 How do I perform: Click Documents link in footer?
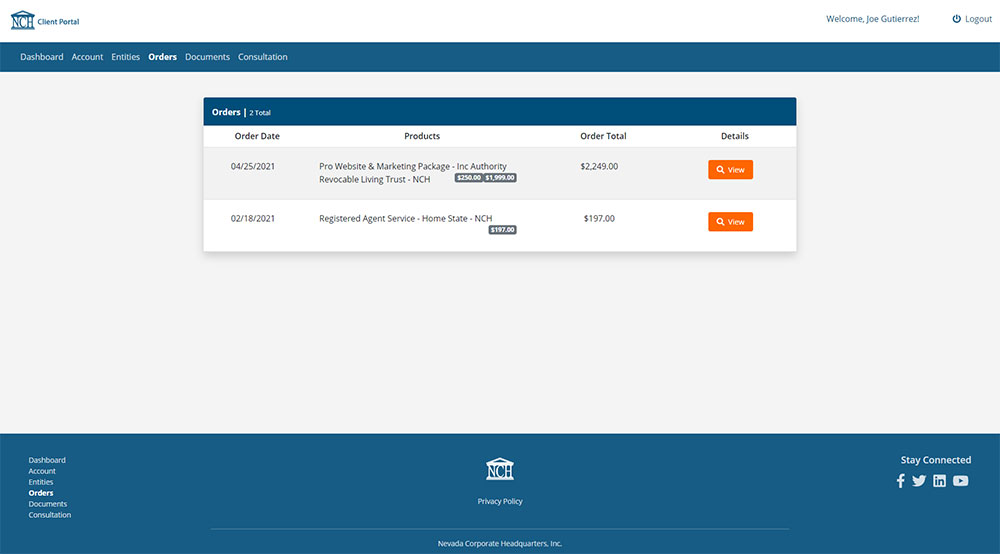click(x=48, y=504)
